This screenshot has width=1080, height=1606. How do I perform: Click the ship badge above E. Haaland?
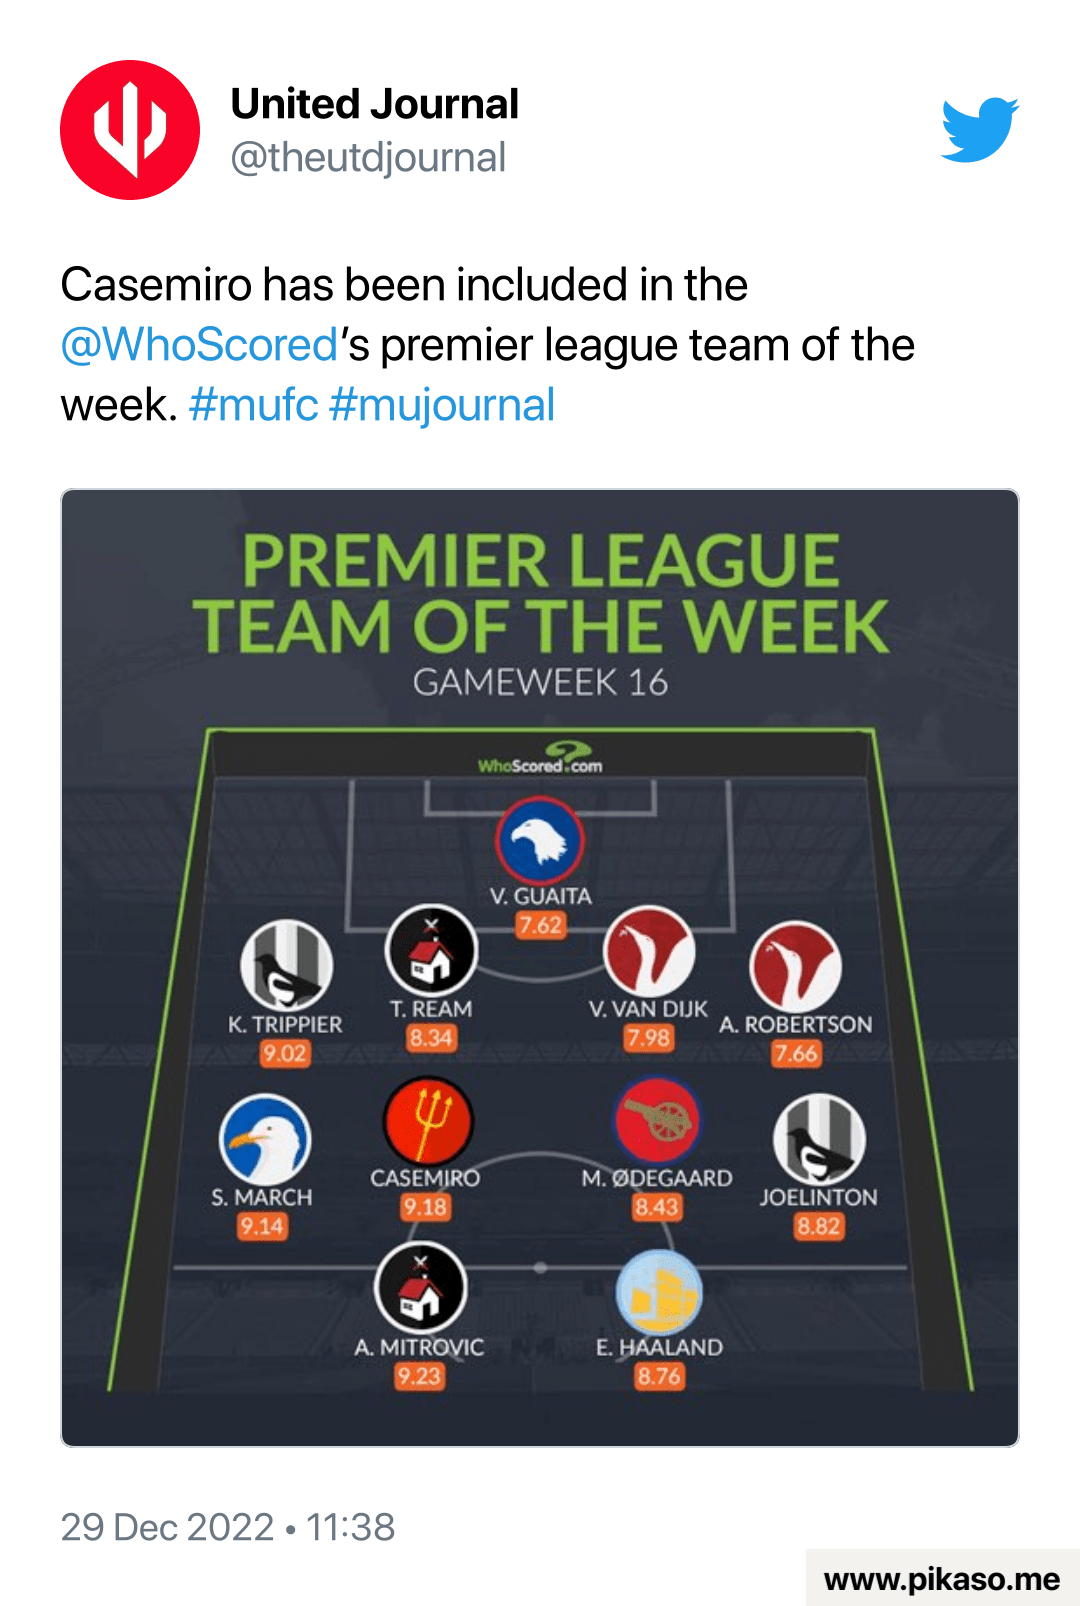[659, 1292]
